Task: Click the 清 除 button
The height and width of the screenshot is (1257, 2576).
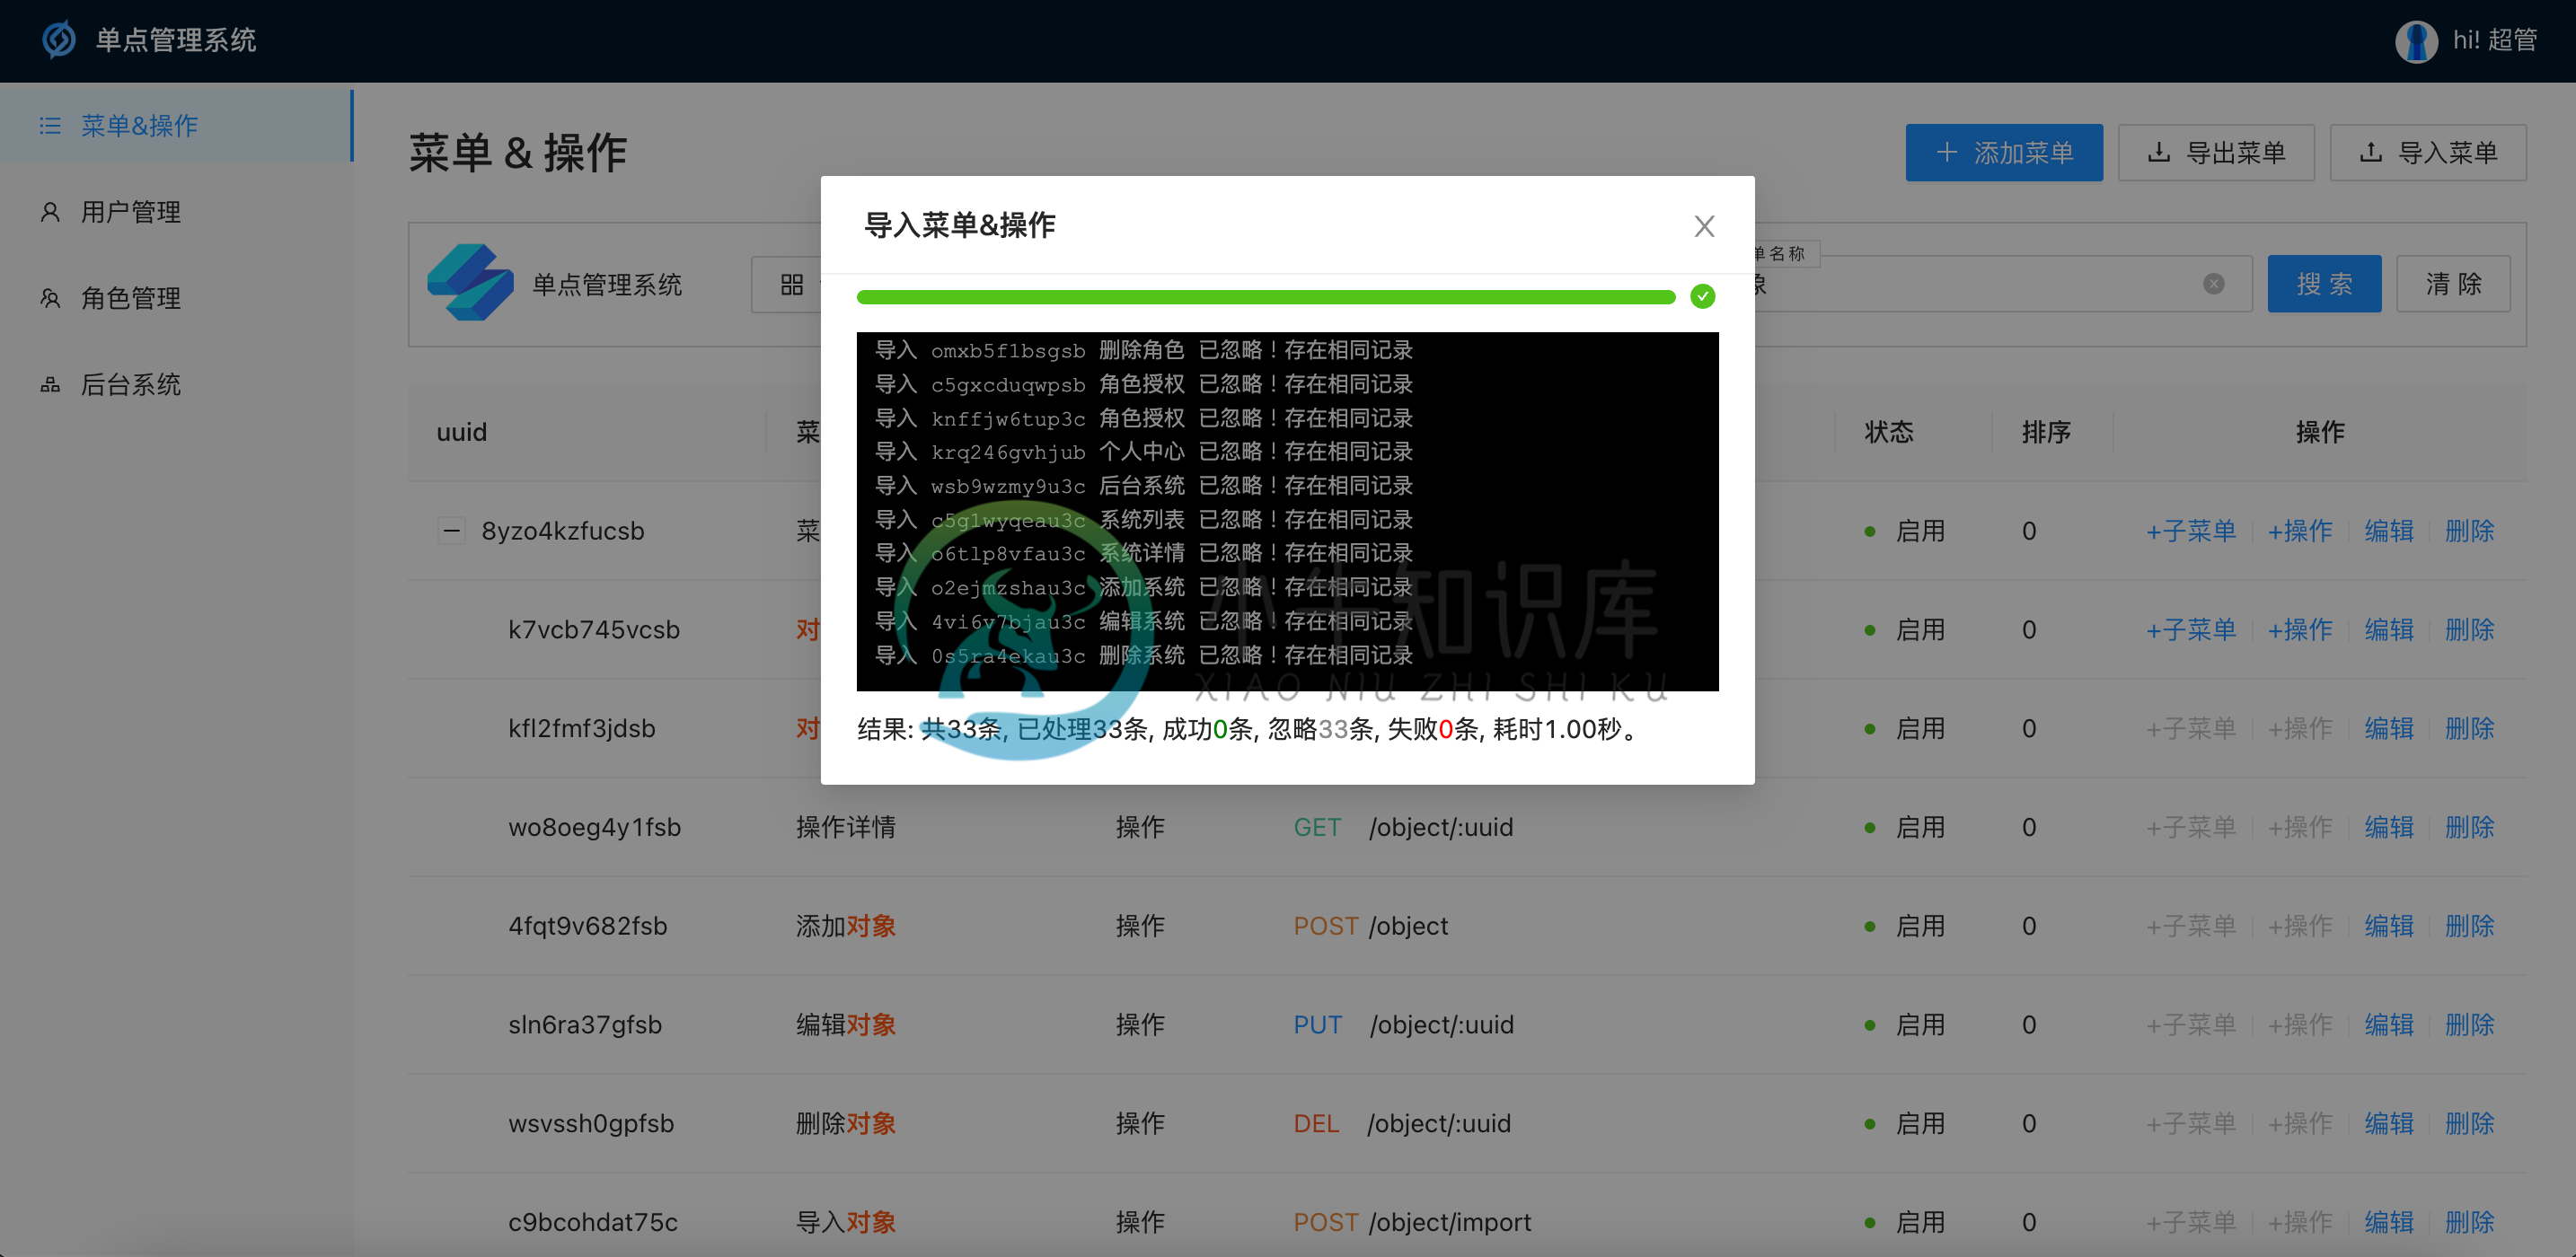Action: [x=2452, y=284]
